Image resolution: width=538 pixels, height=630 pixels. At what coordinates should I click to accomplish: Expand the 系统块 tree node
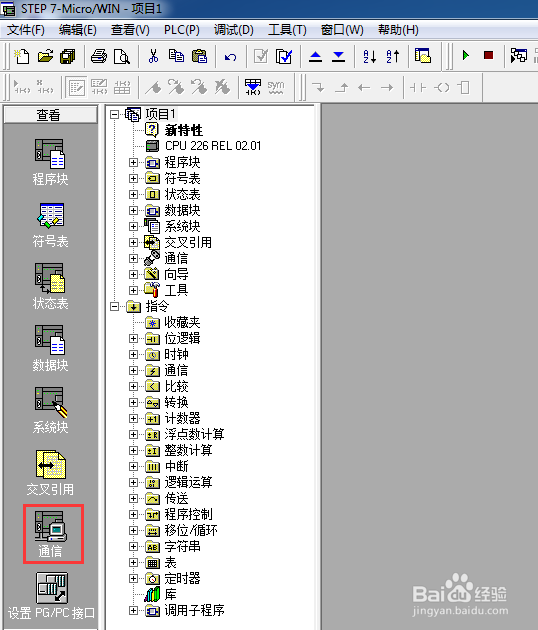pyautogui.click(x=133, y=226)
